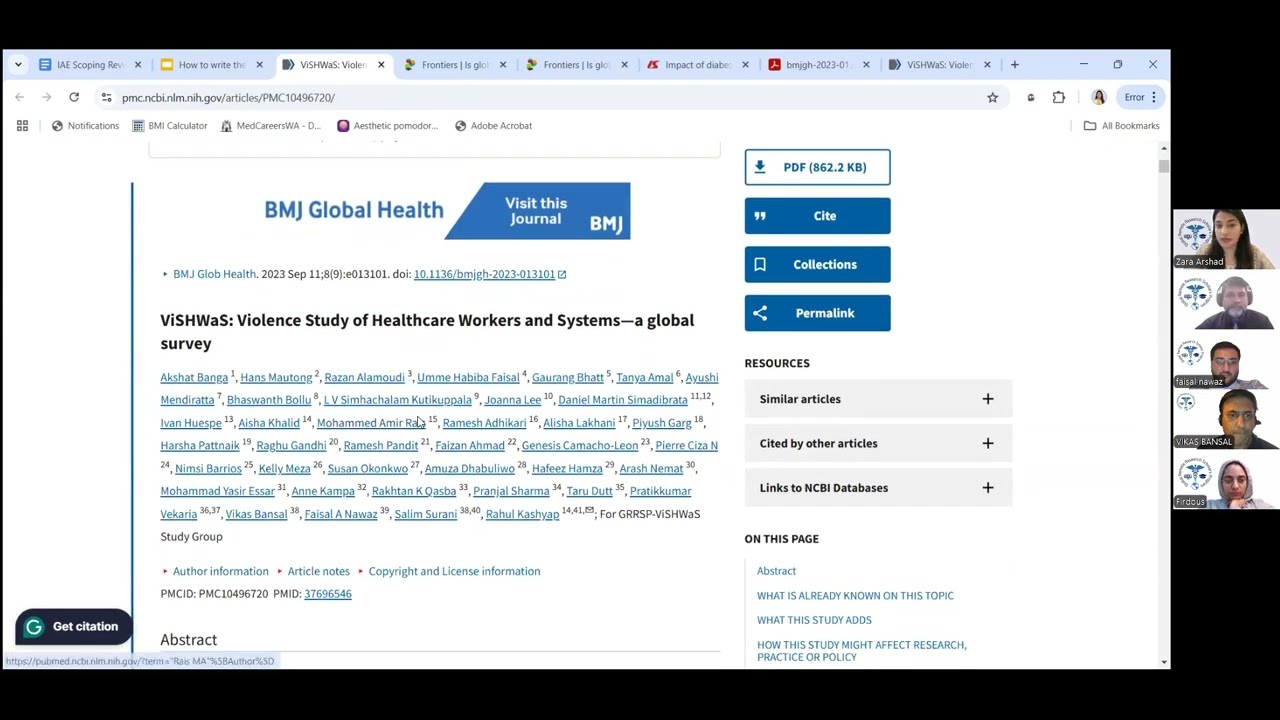The image size is (1280, 720).
Task: Click the Get citation widget
Action: pyautogui.click(x=73, y=627)
